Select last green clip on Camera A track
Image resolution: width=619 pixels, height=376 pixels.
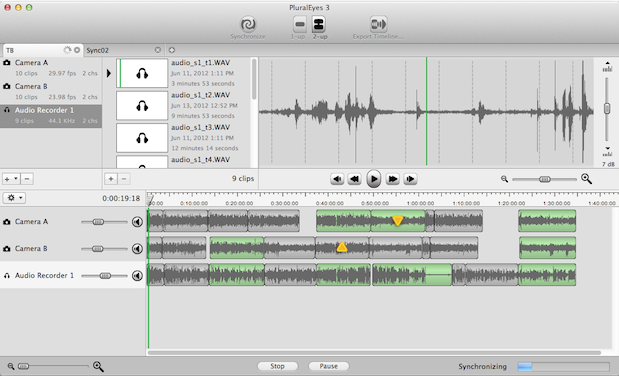[x=547, y=221]
